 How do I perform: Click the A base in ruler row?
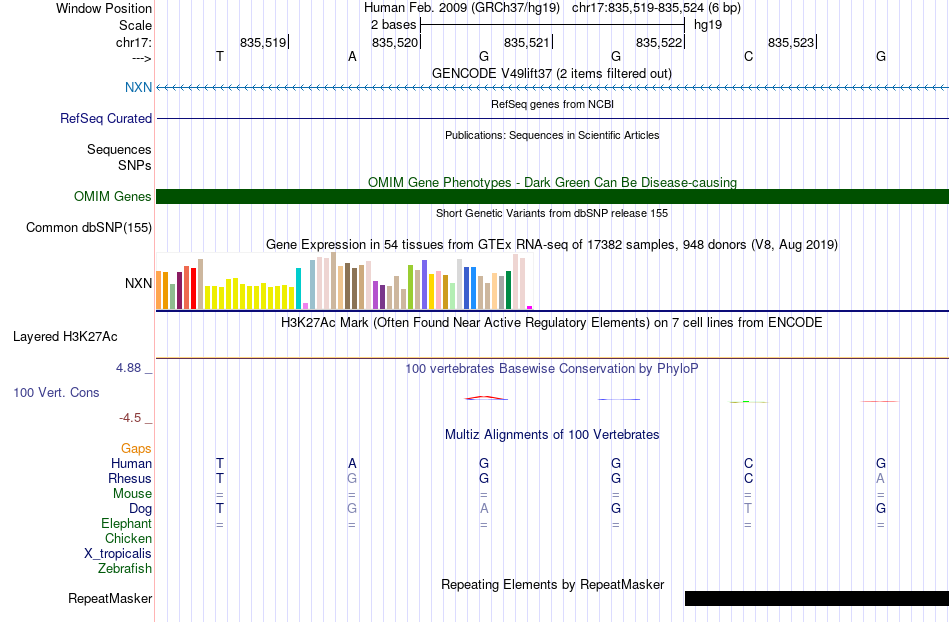click(352, 56)
